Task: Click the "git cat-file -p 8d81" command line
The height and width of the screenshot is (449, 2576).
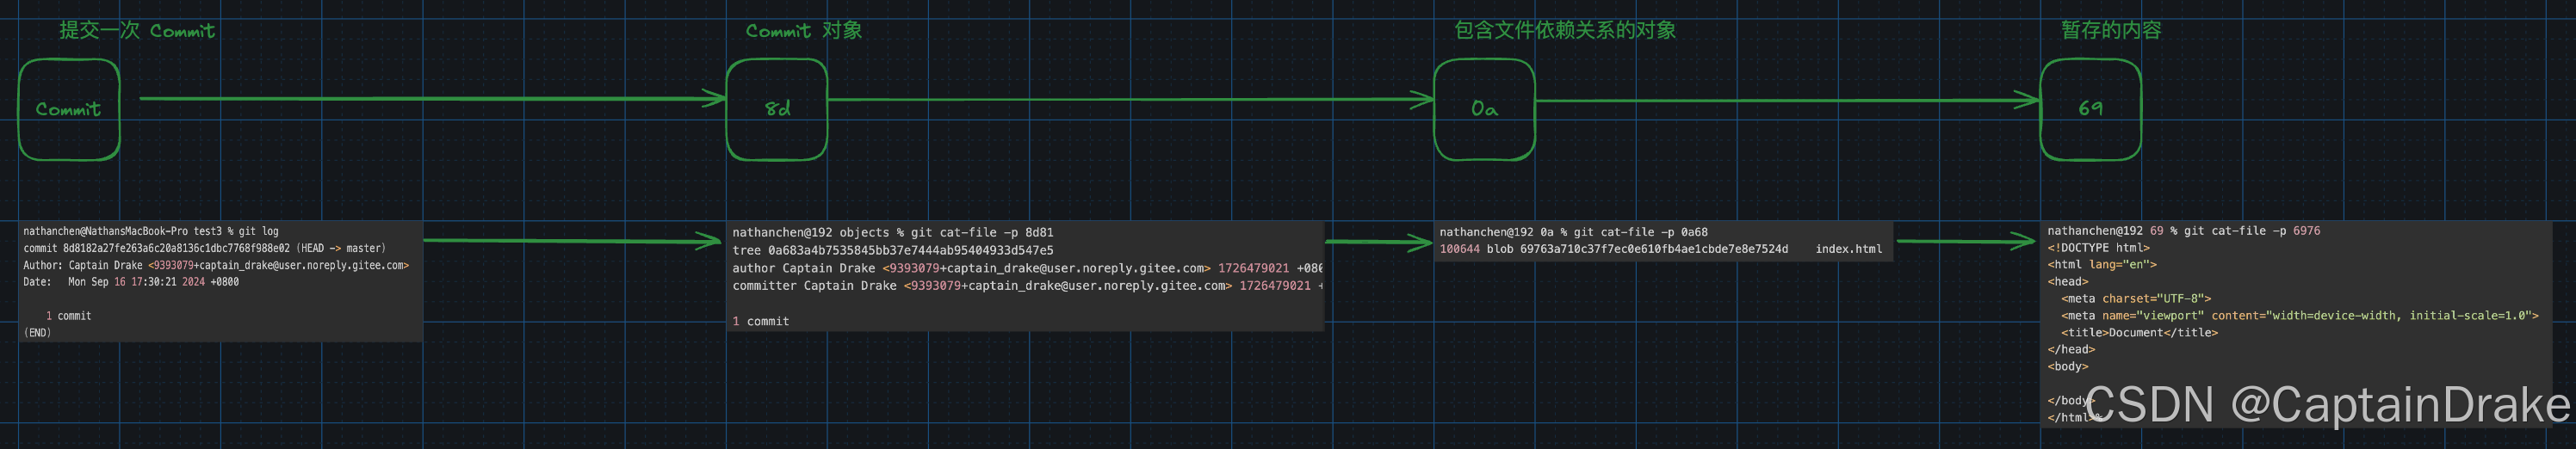Action: [893, 232]
